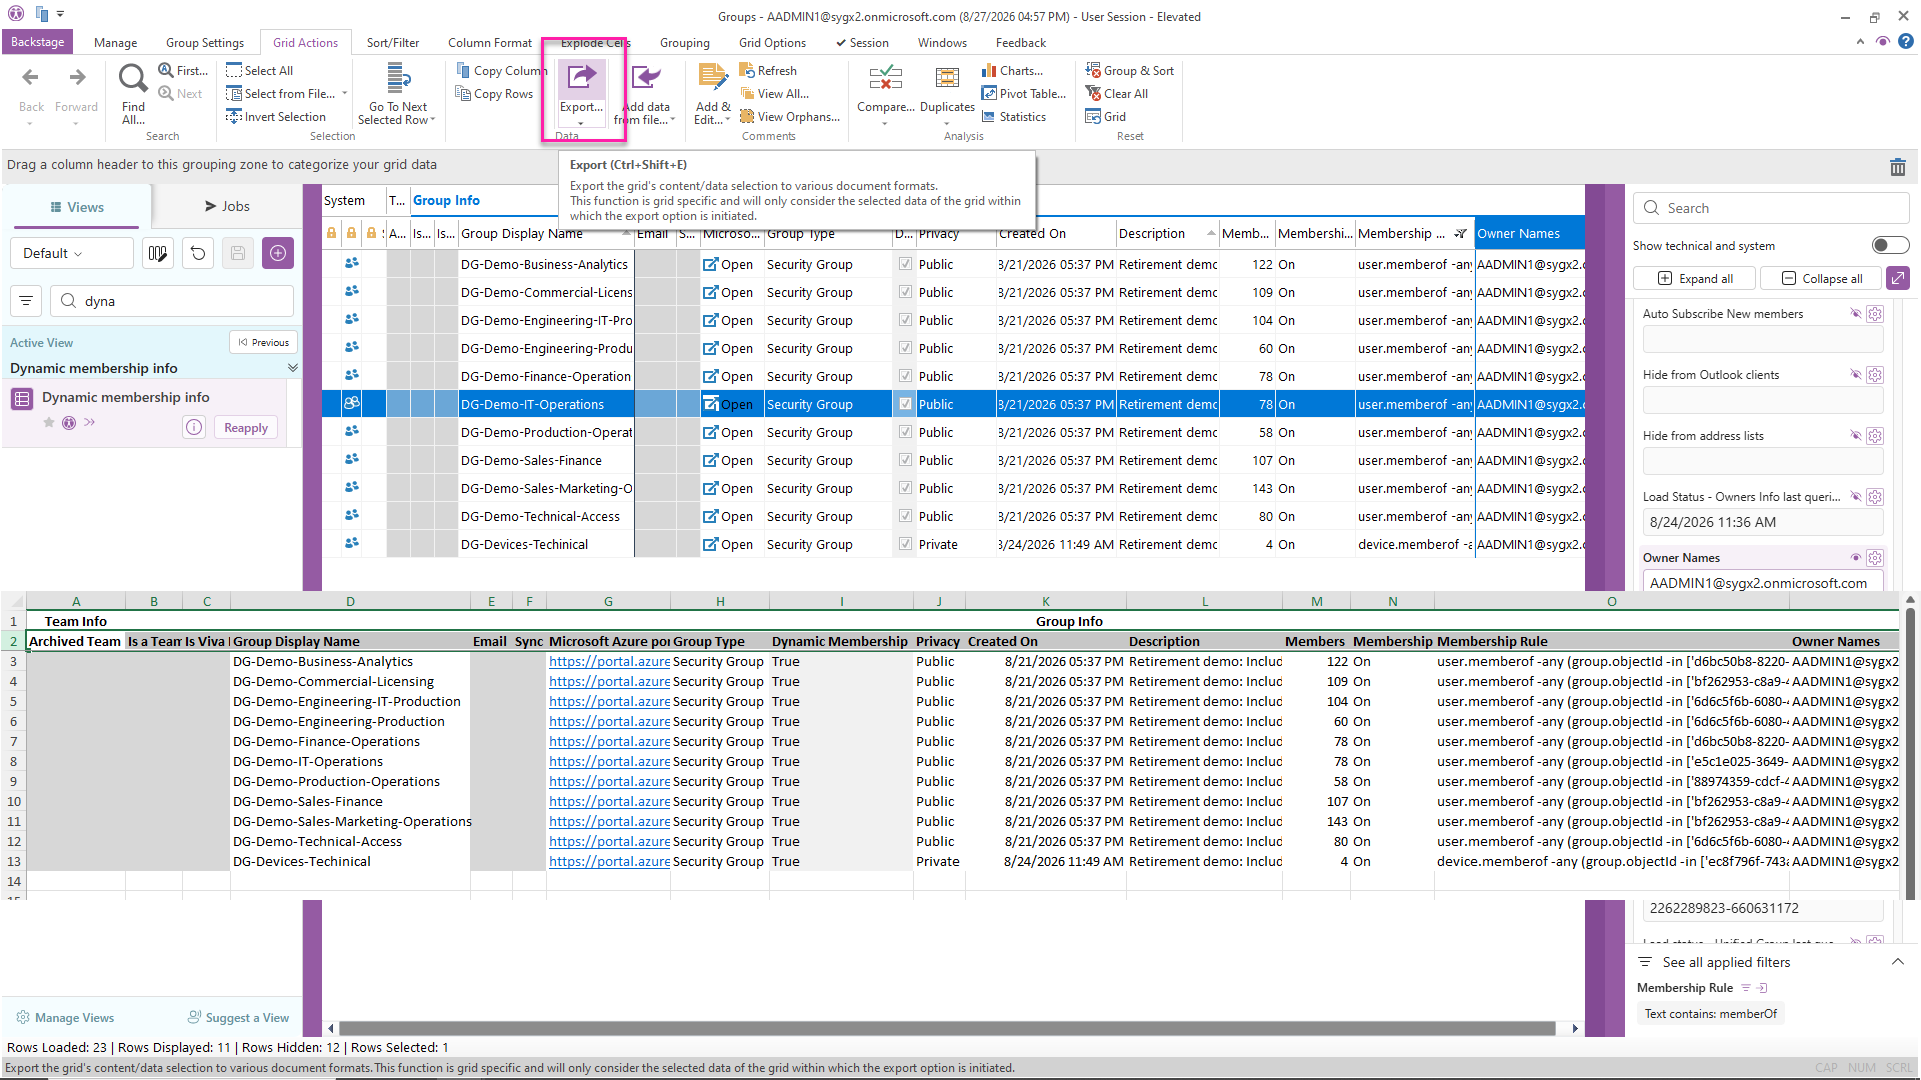The width and height of the screenshot is (1921, 1080).
Task: Open Statistics tool
Action: pyautogui.click(x=1013, y=116)
